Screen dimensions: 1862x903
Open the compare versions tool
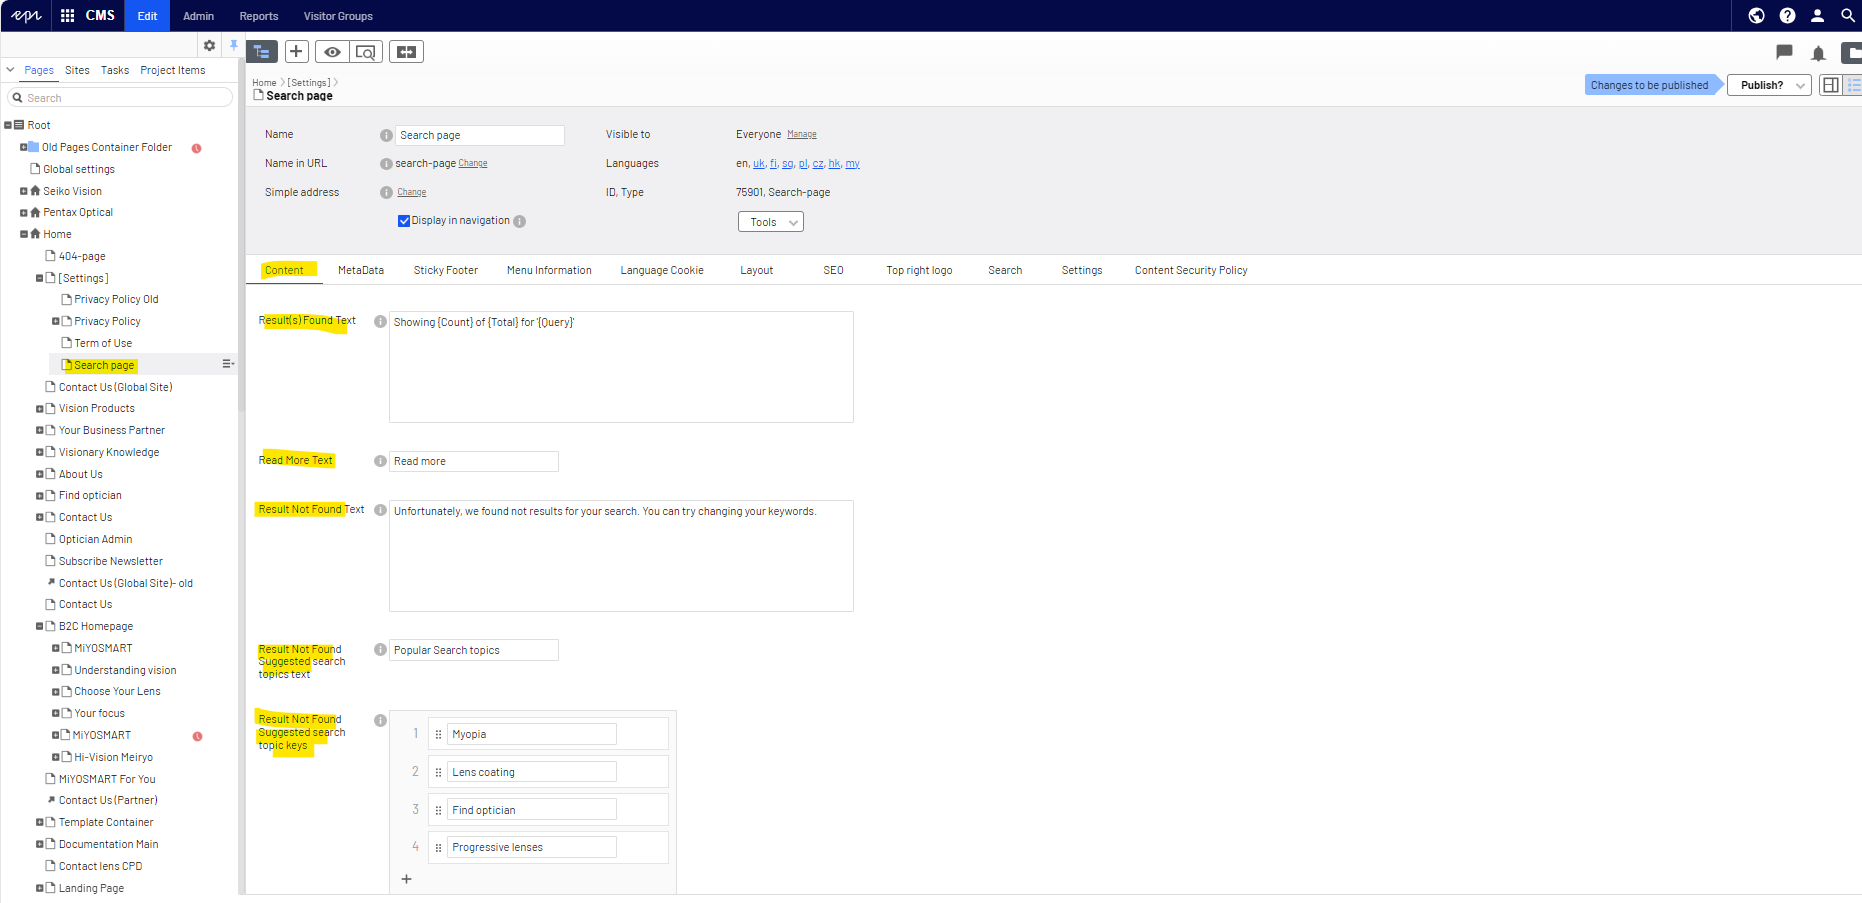click(x=406, y=52)
